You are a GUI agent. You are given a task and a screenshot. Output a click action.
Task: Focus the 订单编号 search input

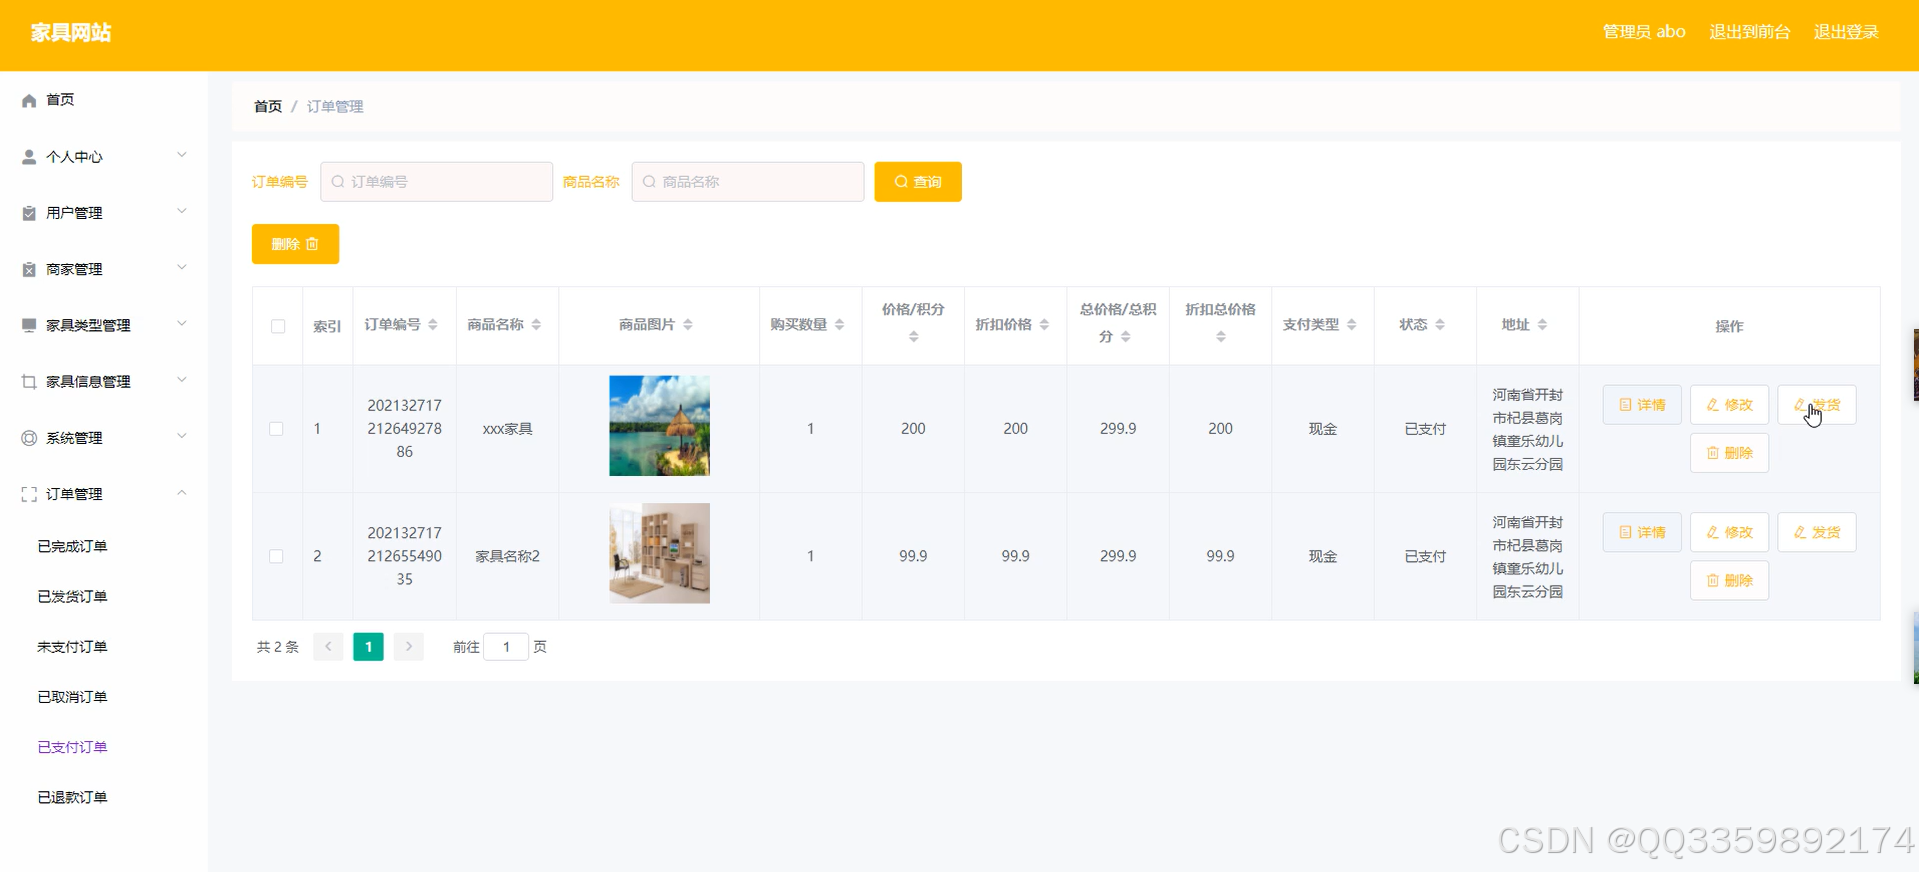click(436, 182)
